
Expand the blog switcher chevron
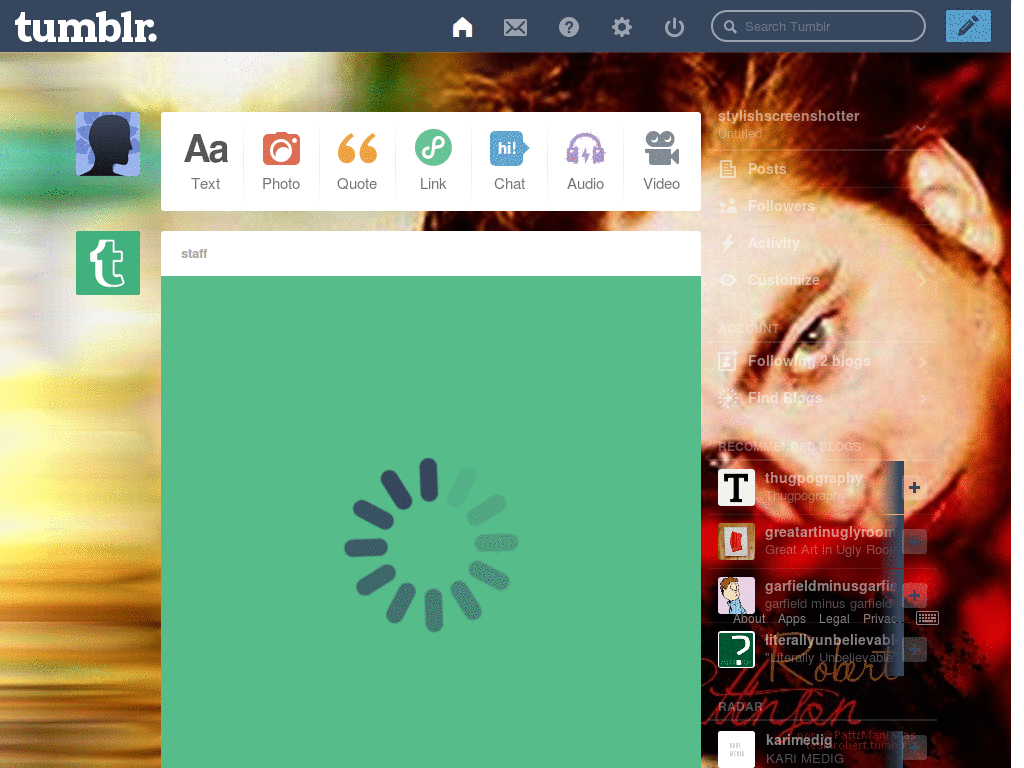pos(921,127)
